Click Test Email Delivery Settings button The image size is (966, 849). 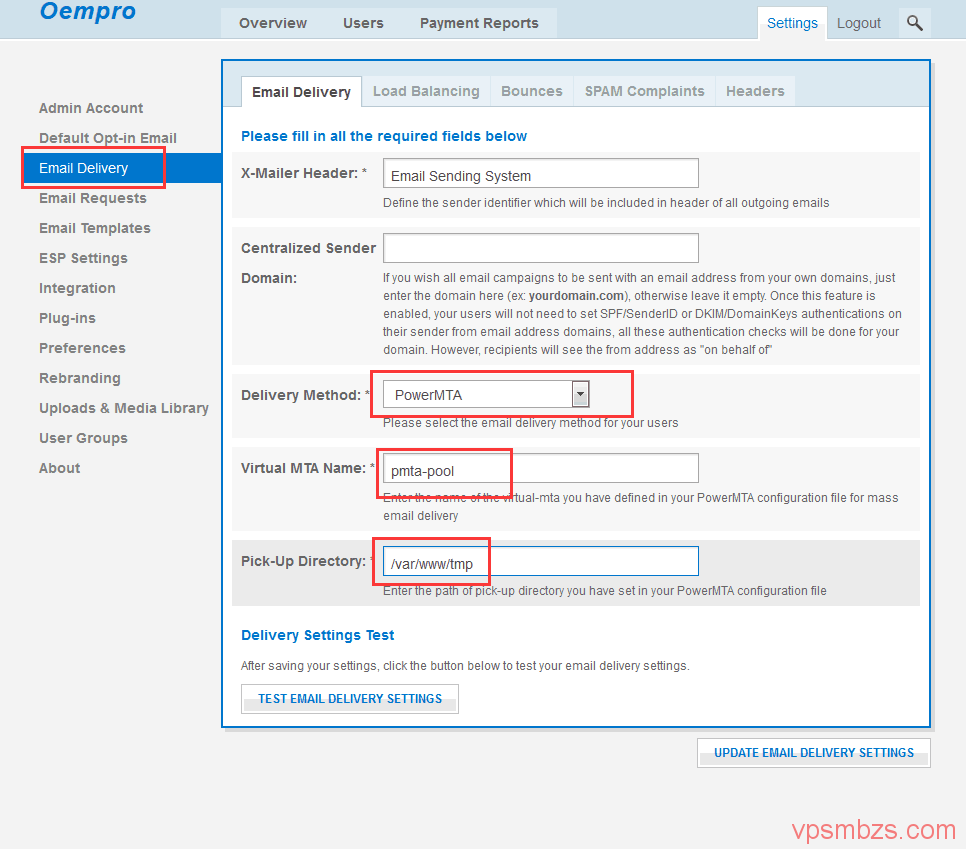pos(349,699)
